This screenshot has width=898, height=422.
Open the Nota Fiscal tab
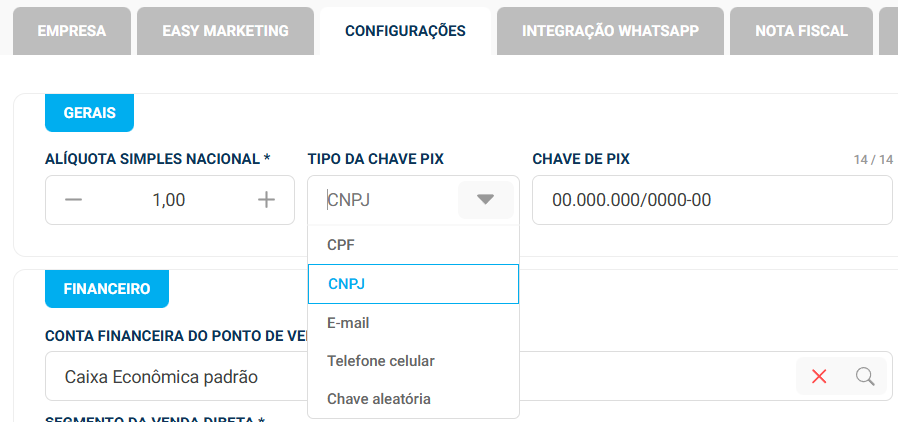(801, 31)
